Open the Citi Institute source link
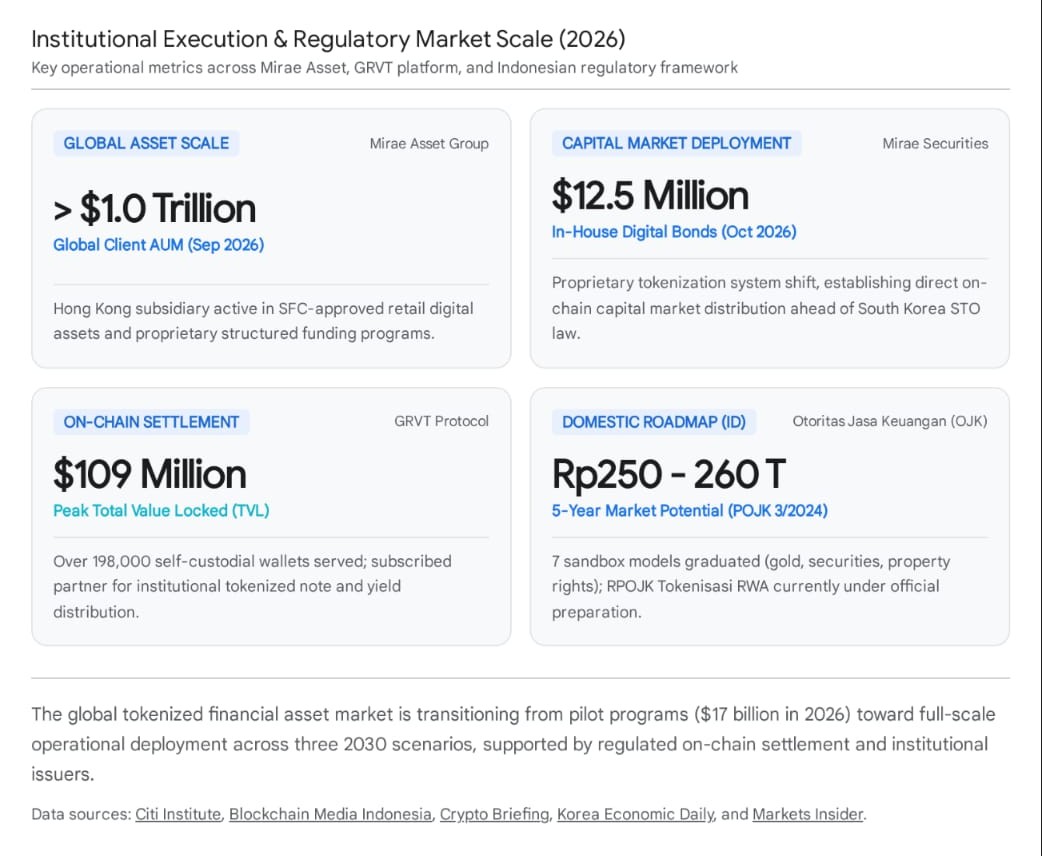Screen dimensions: 1042x856 tap(178, 814)
